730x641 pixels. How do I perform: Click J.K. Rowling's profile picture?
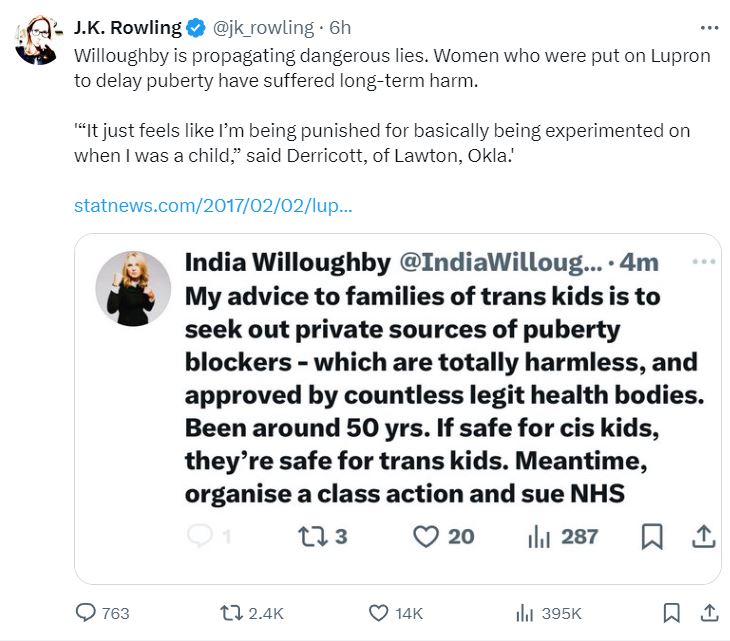point(36,40)
